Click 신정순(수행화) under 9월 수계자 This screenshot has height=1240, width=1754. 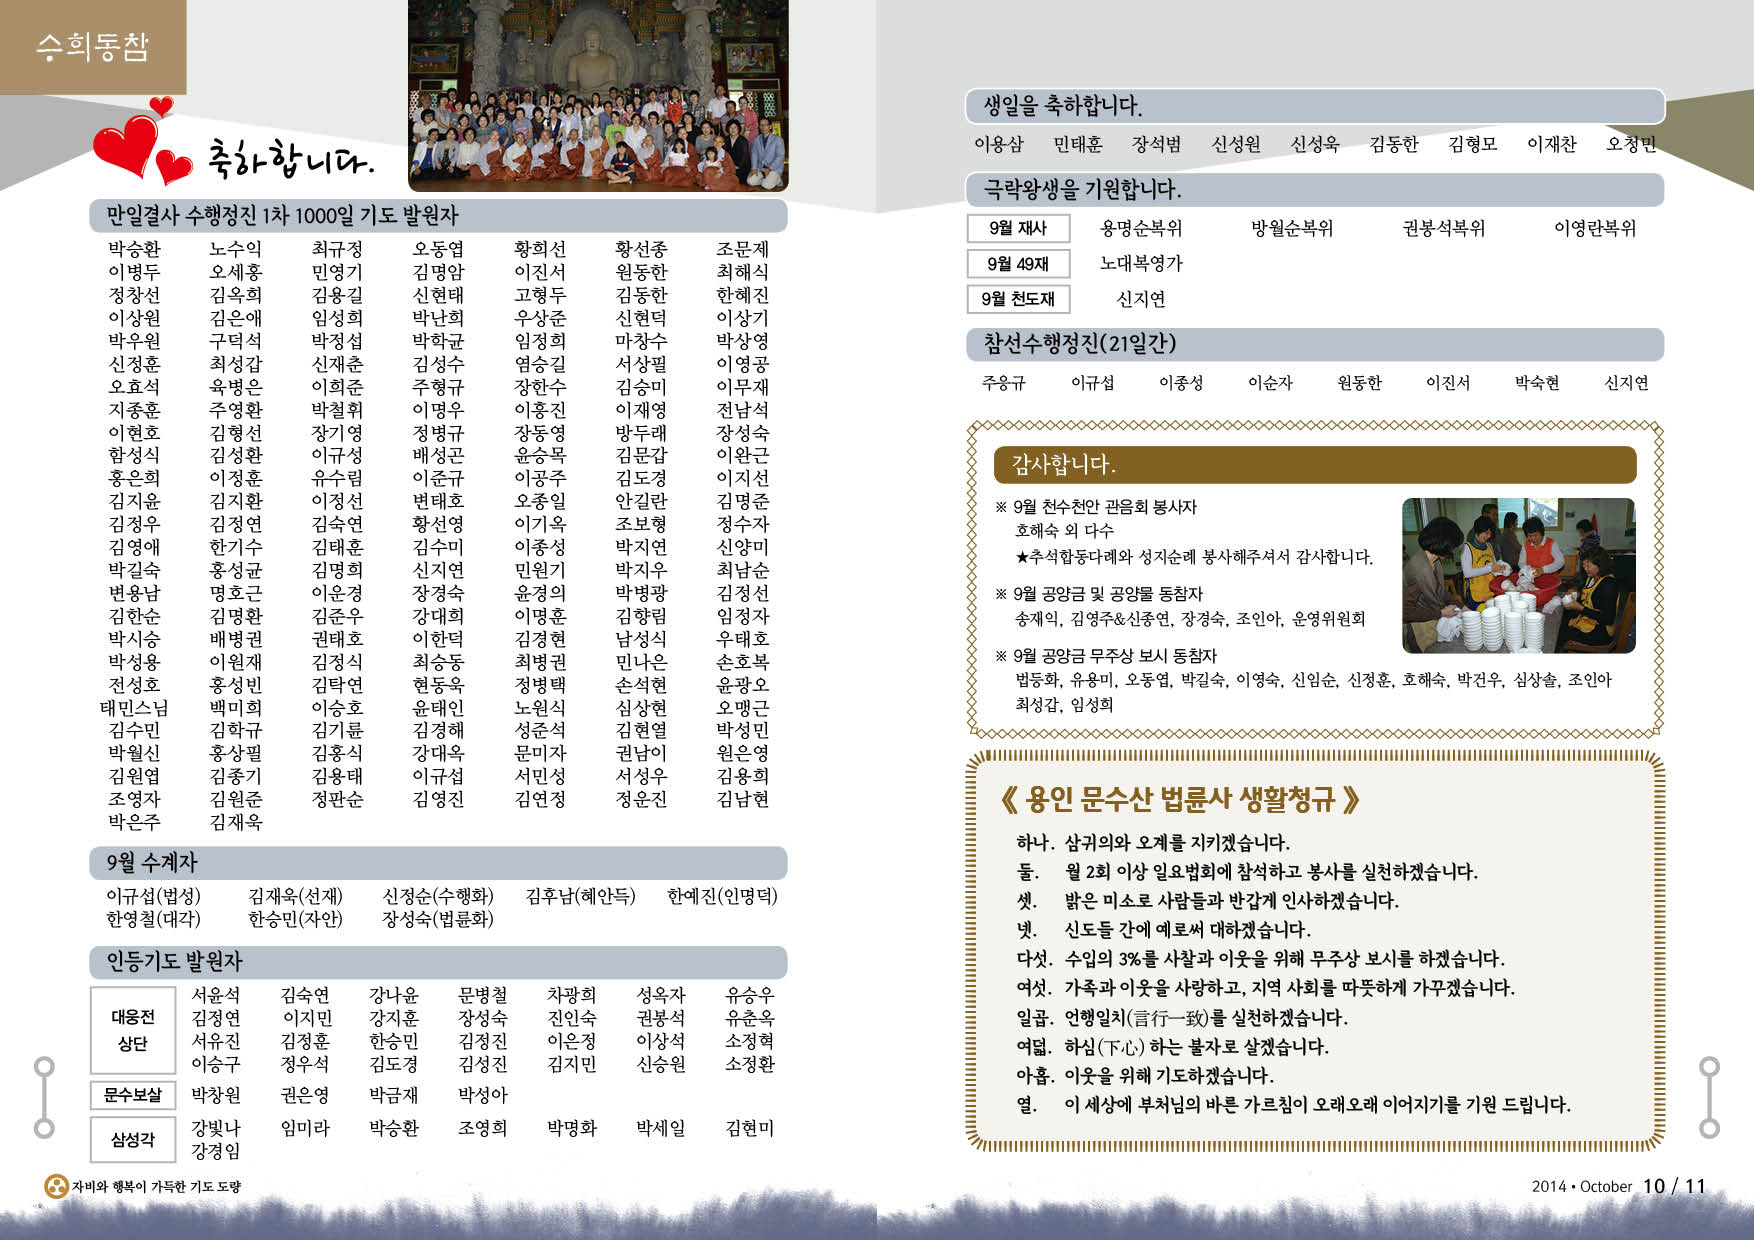tap(438, 896)
